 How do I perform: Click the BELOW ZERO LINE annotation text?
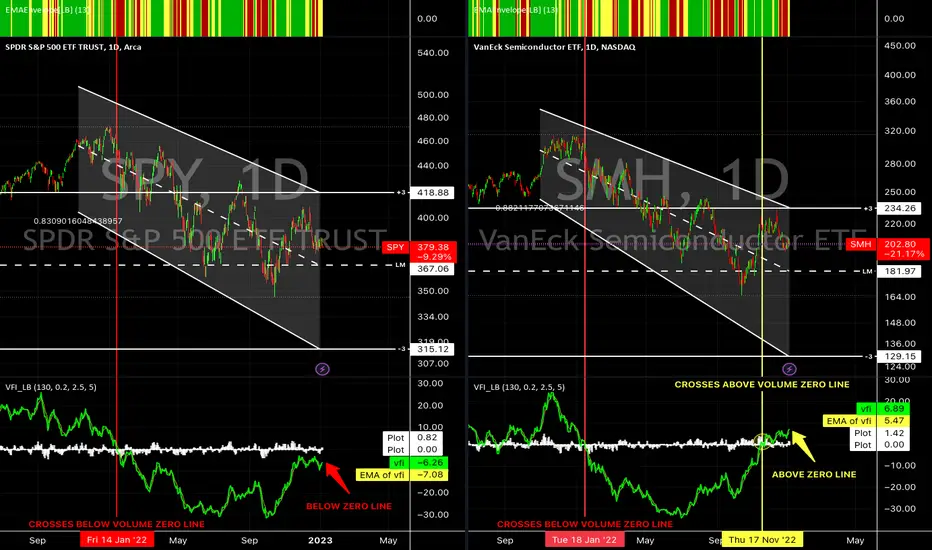[349, 507]
